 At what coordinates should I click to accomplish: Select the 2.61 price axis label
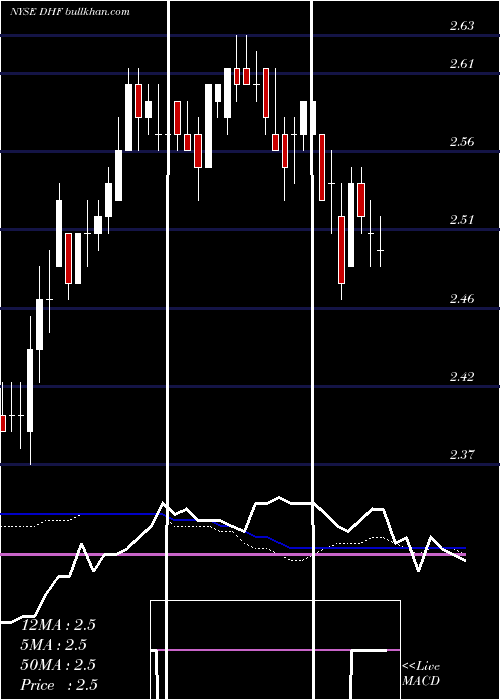[462, 64]
